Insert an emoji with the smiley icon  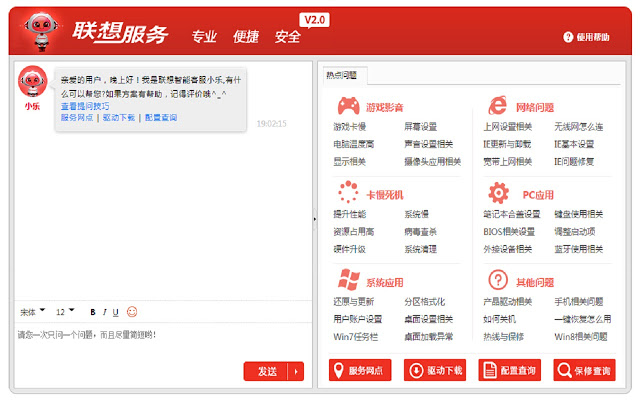(x=132, y=312)
